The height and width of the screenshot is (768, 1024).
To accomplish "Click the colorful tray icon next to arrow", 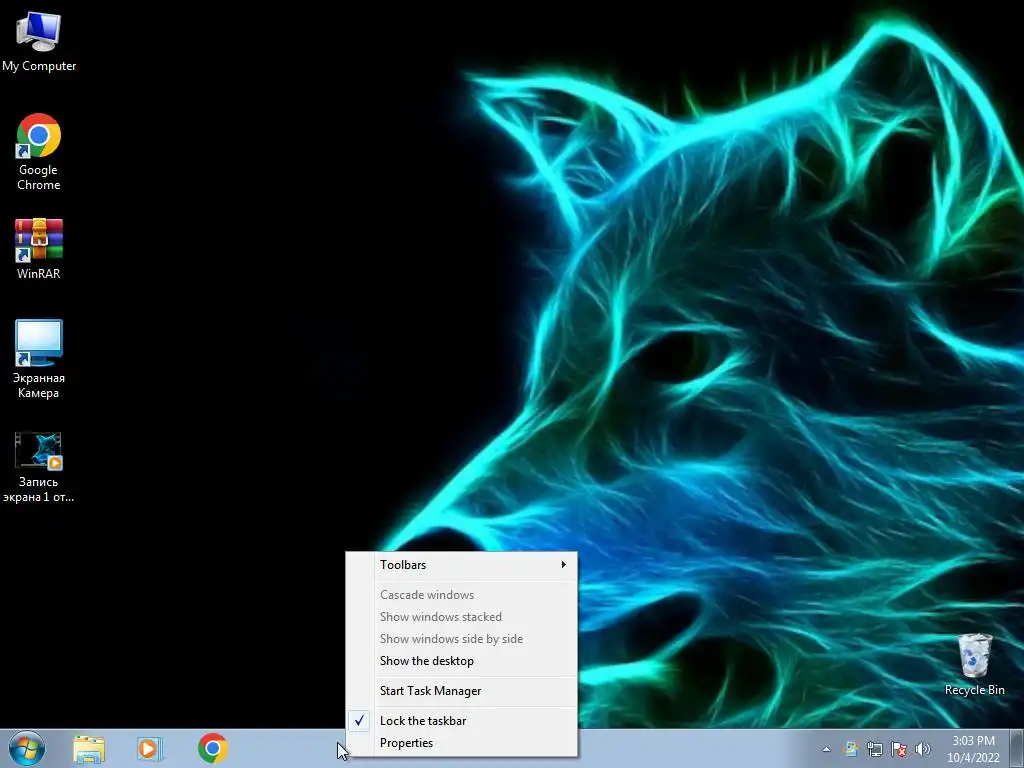I will [850, 749].
